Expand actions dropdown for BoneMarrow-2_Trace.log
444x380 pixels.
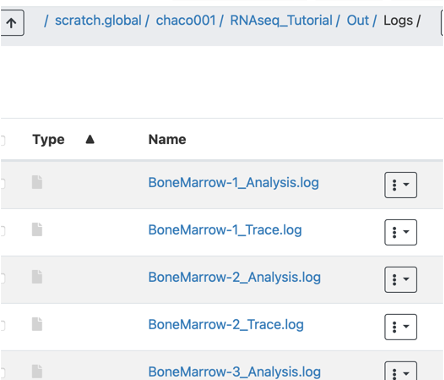pos(400,327)
